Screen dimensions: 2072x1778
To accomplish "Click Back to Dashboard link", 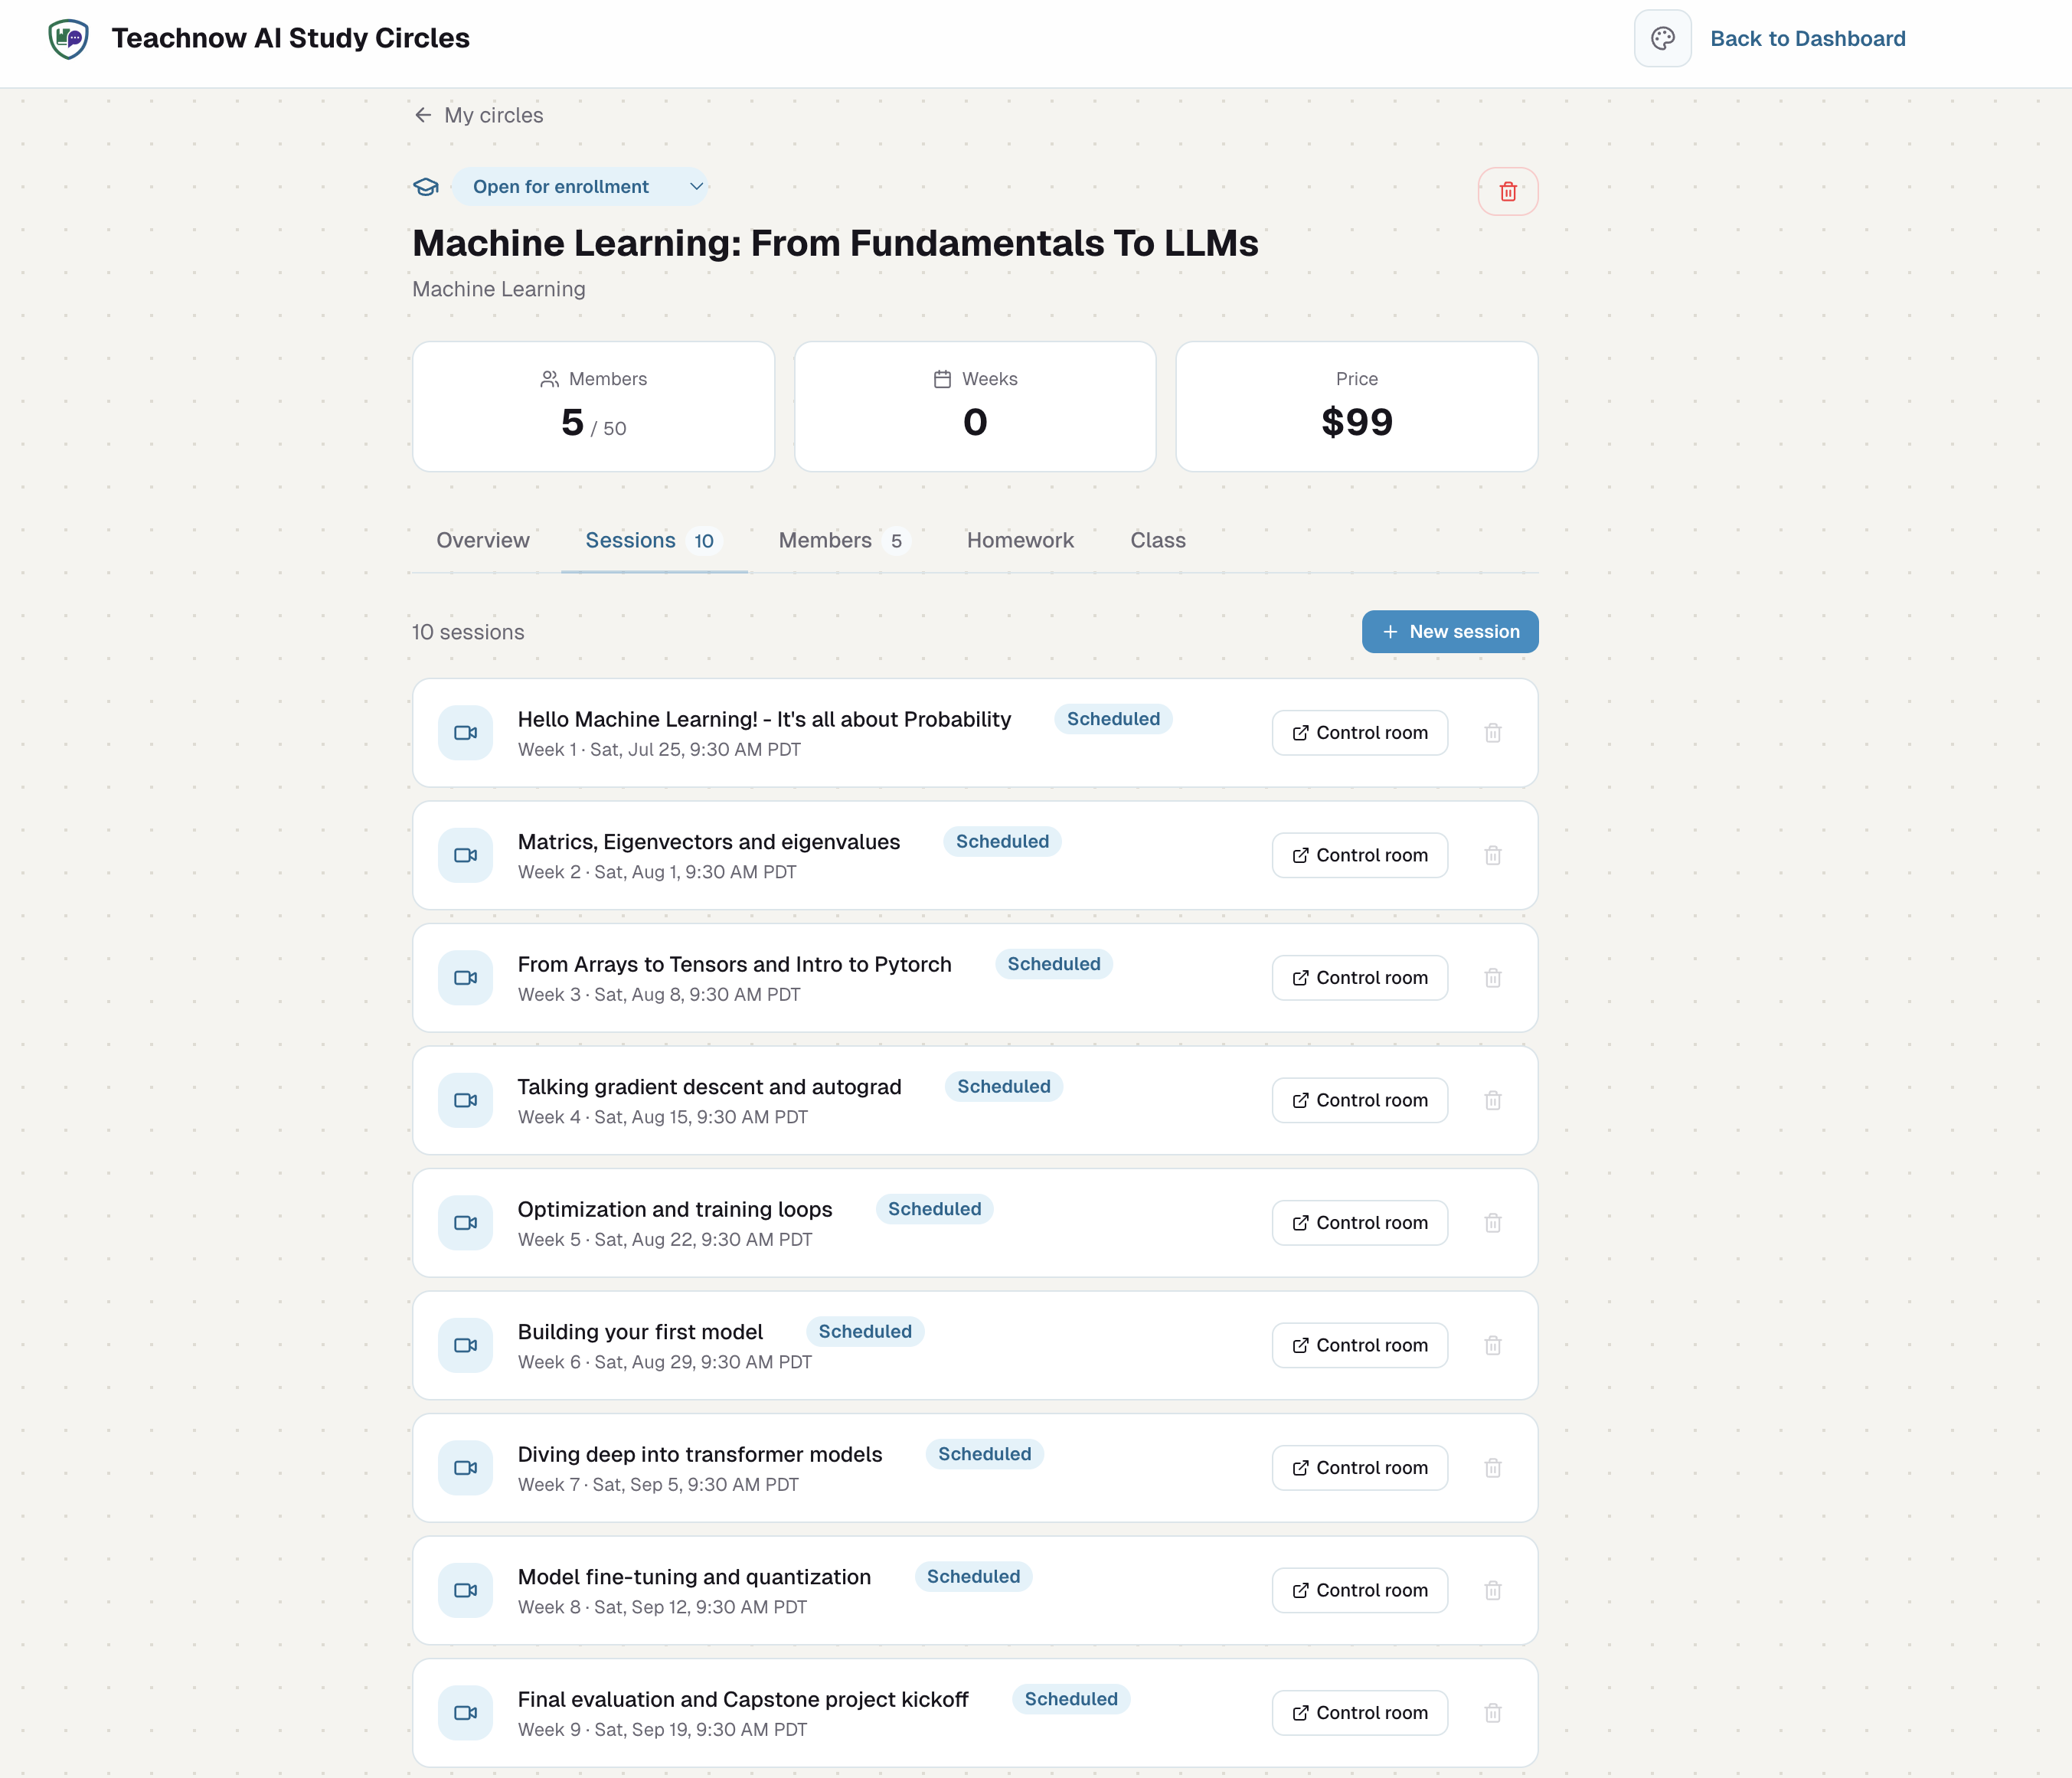I will tap(1807, 39).
